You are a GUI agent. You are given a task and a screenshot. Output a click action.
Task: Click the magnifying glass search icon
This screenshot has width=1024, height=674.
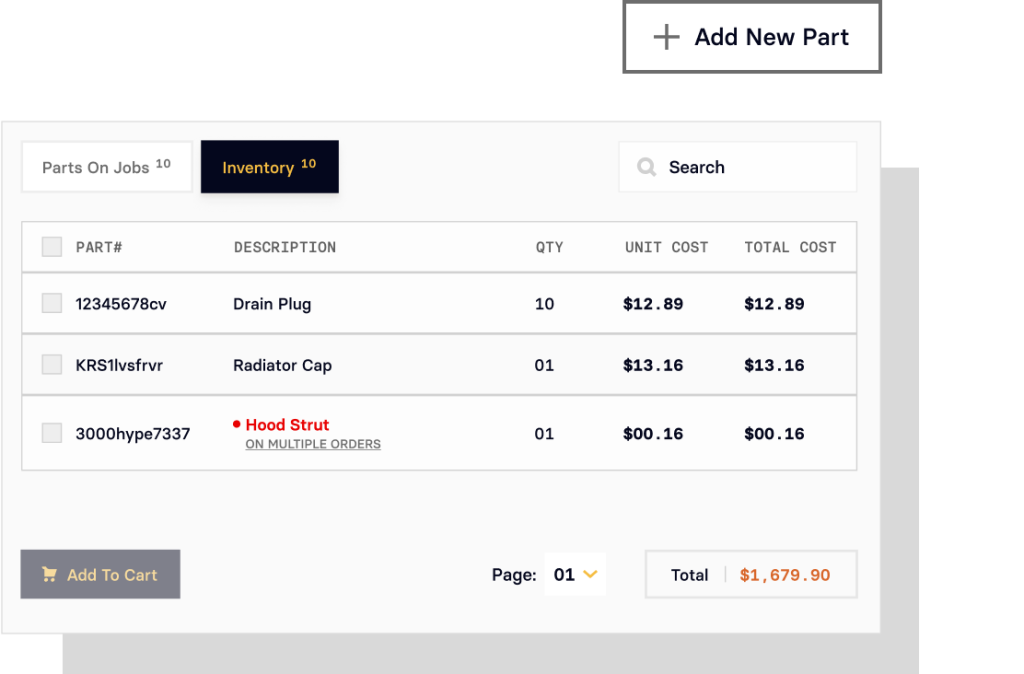(646, 167)
